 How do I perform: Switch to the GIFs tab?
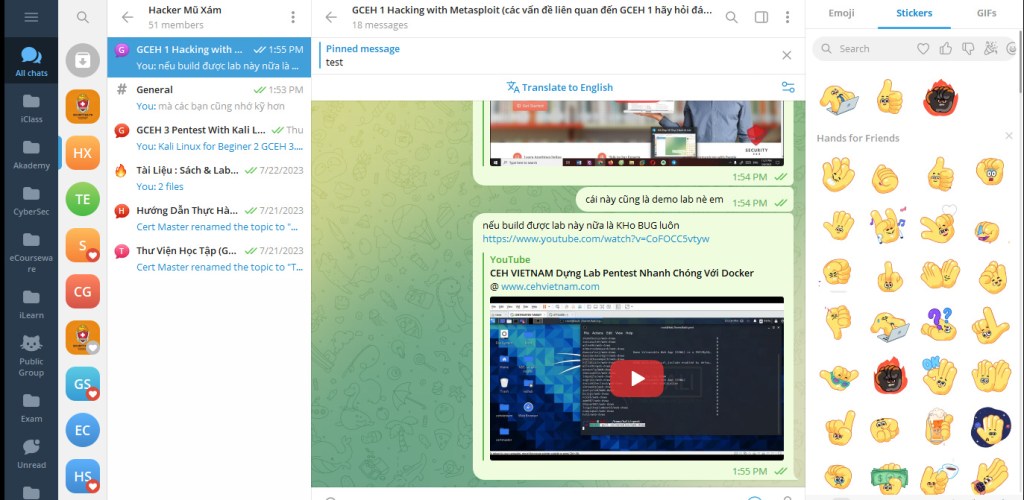click(x=986, y=14)
